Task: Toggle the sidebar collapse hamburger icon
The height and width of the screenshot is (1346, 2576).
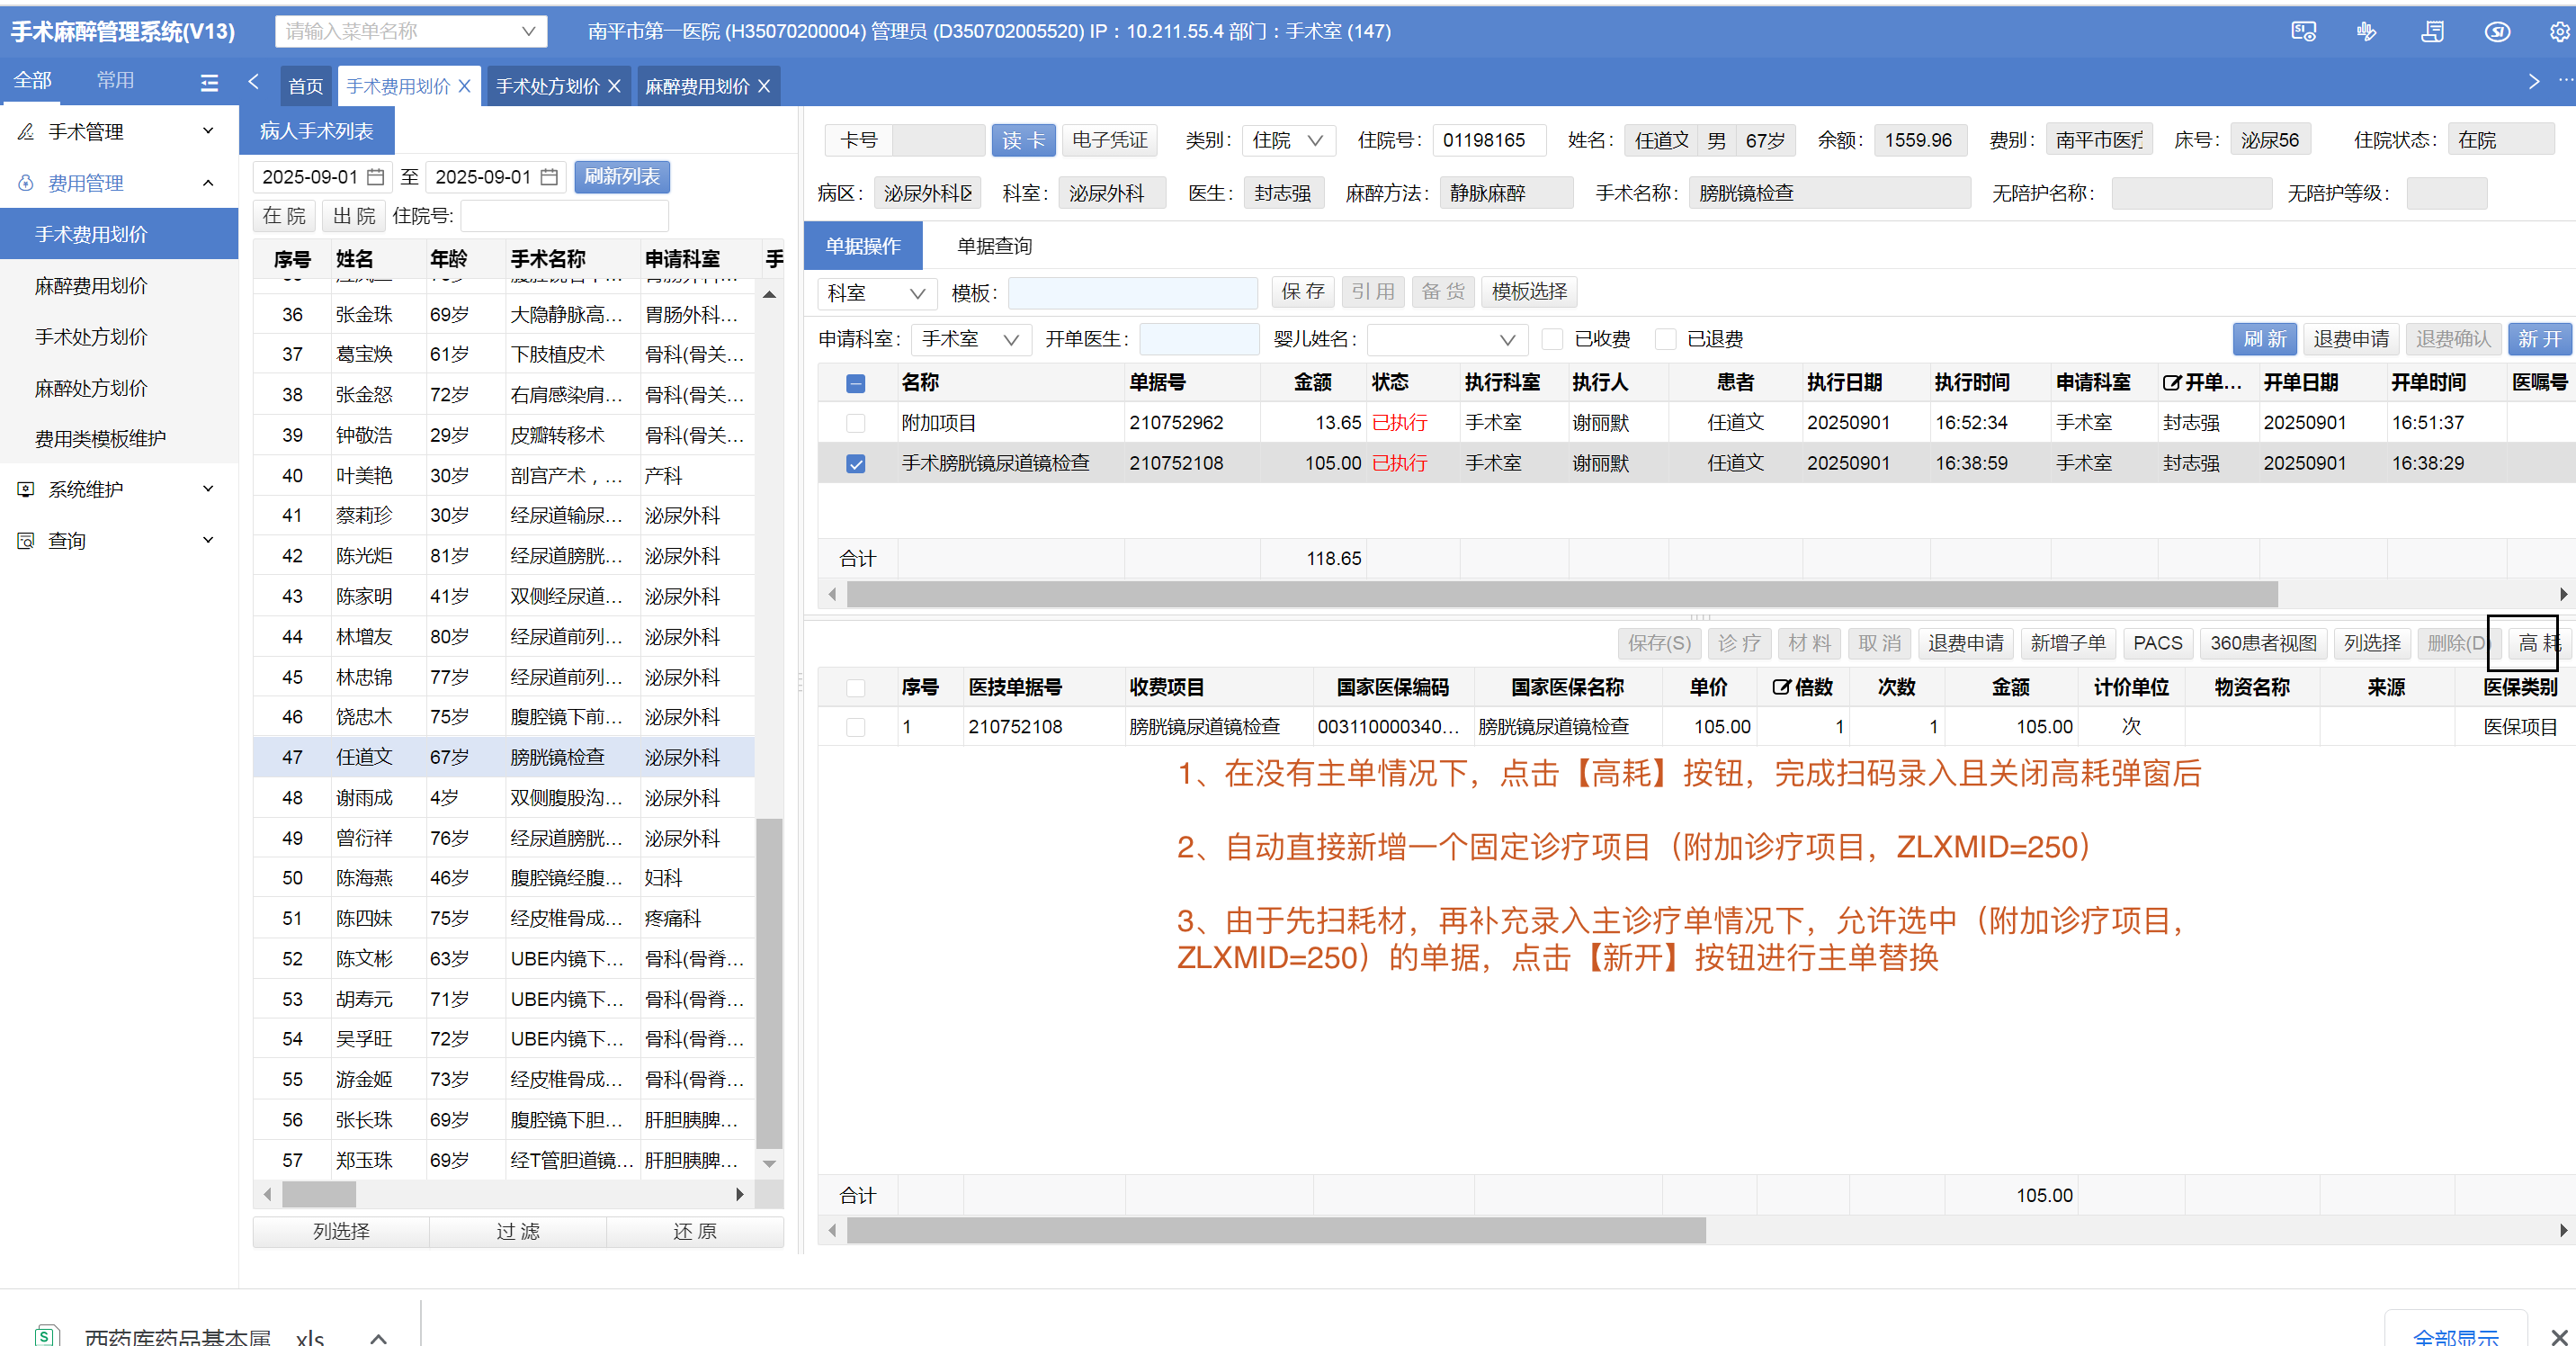Action: [x=209, y=83]
